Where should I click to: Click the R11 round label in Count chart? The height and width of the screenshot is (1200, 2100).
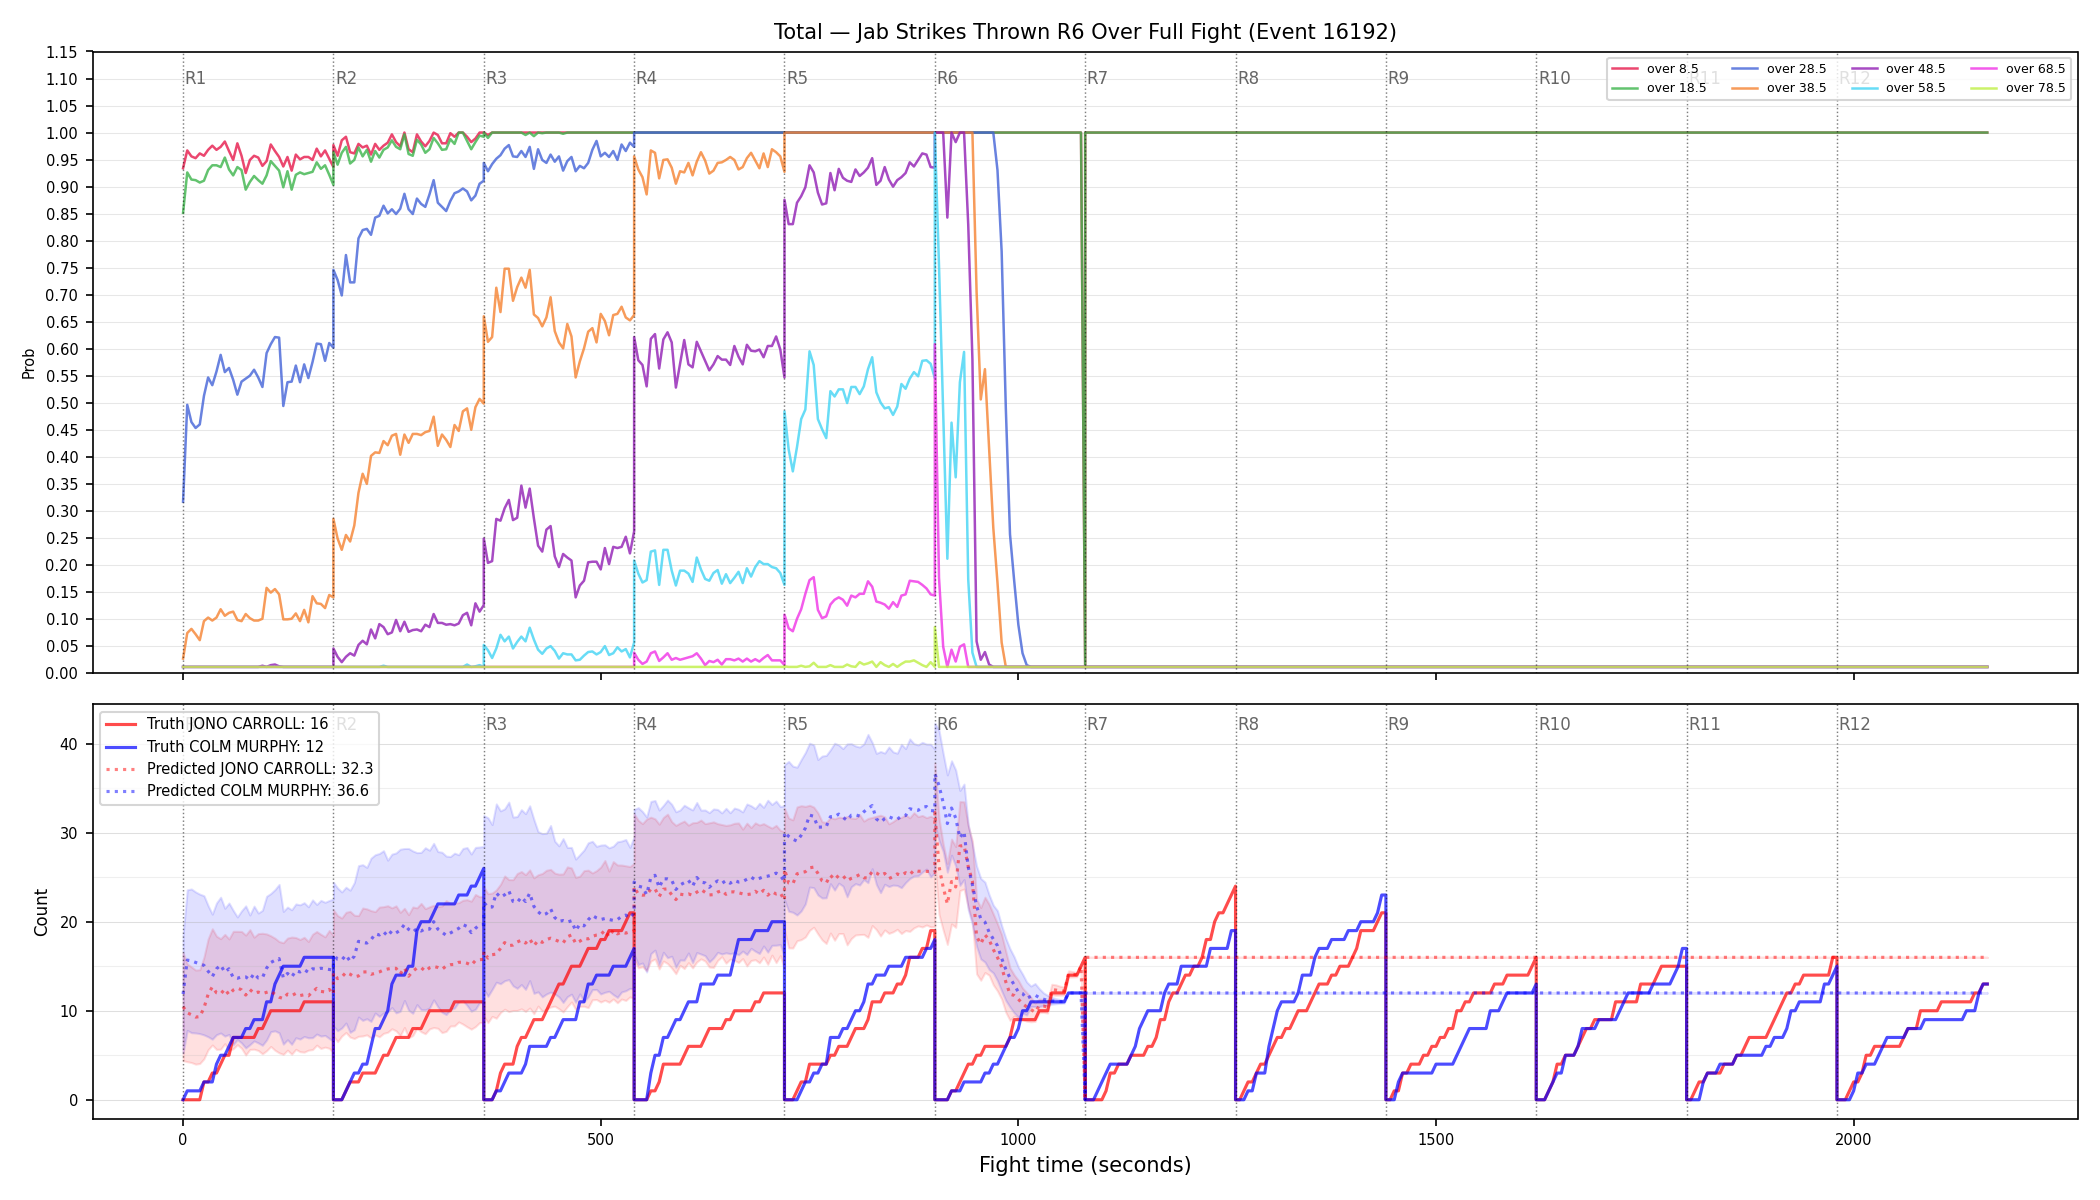coord(1705,724)
